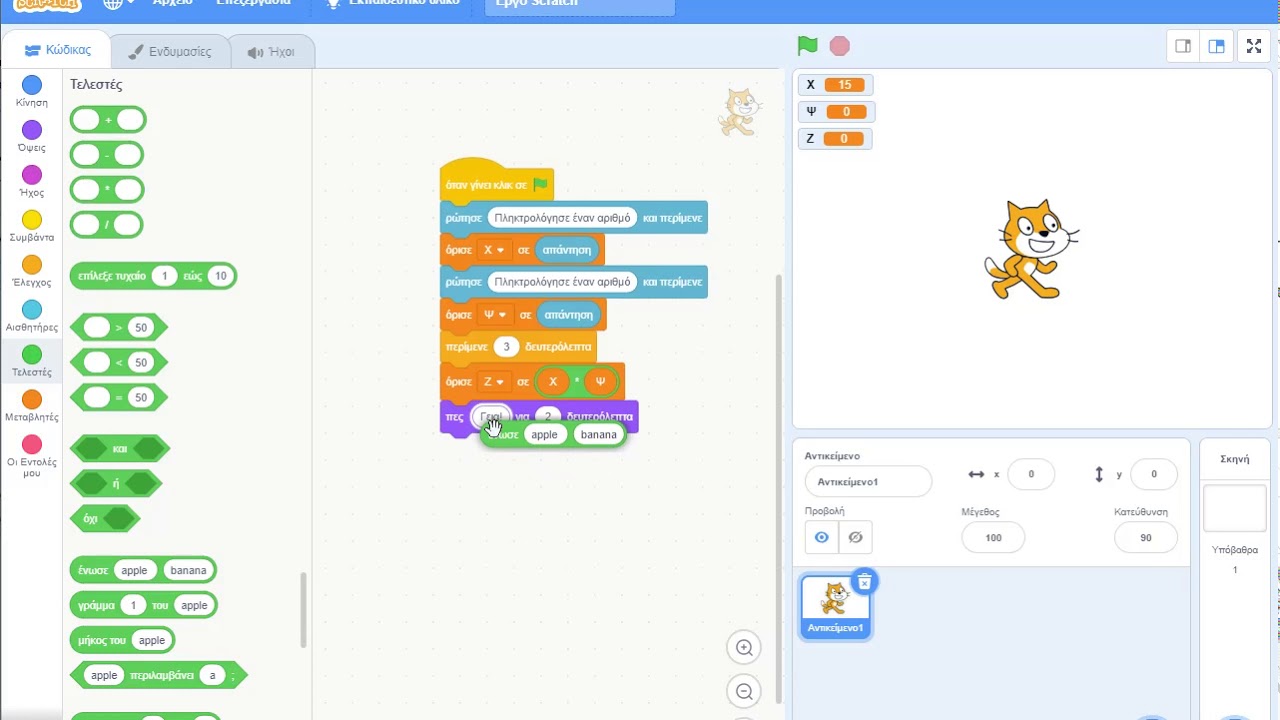Edit the Κατεύθυνση direction value 90

[x=1146, y=537]
